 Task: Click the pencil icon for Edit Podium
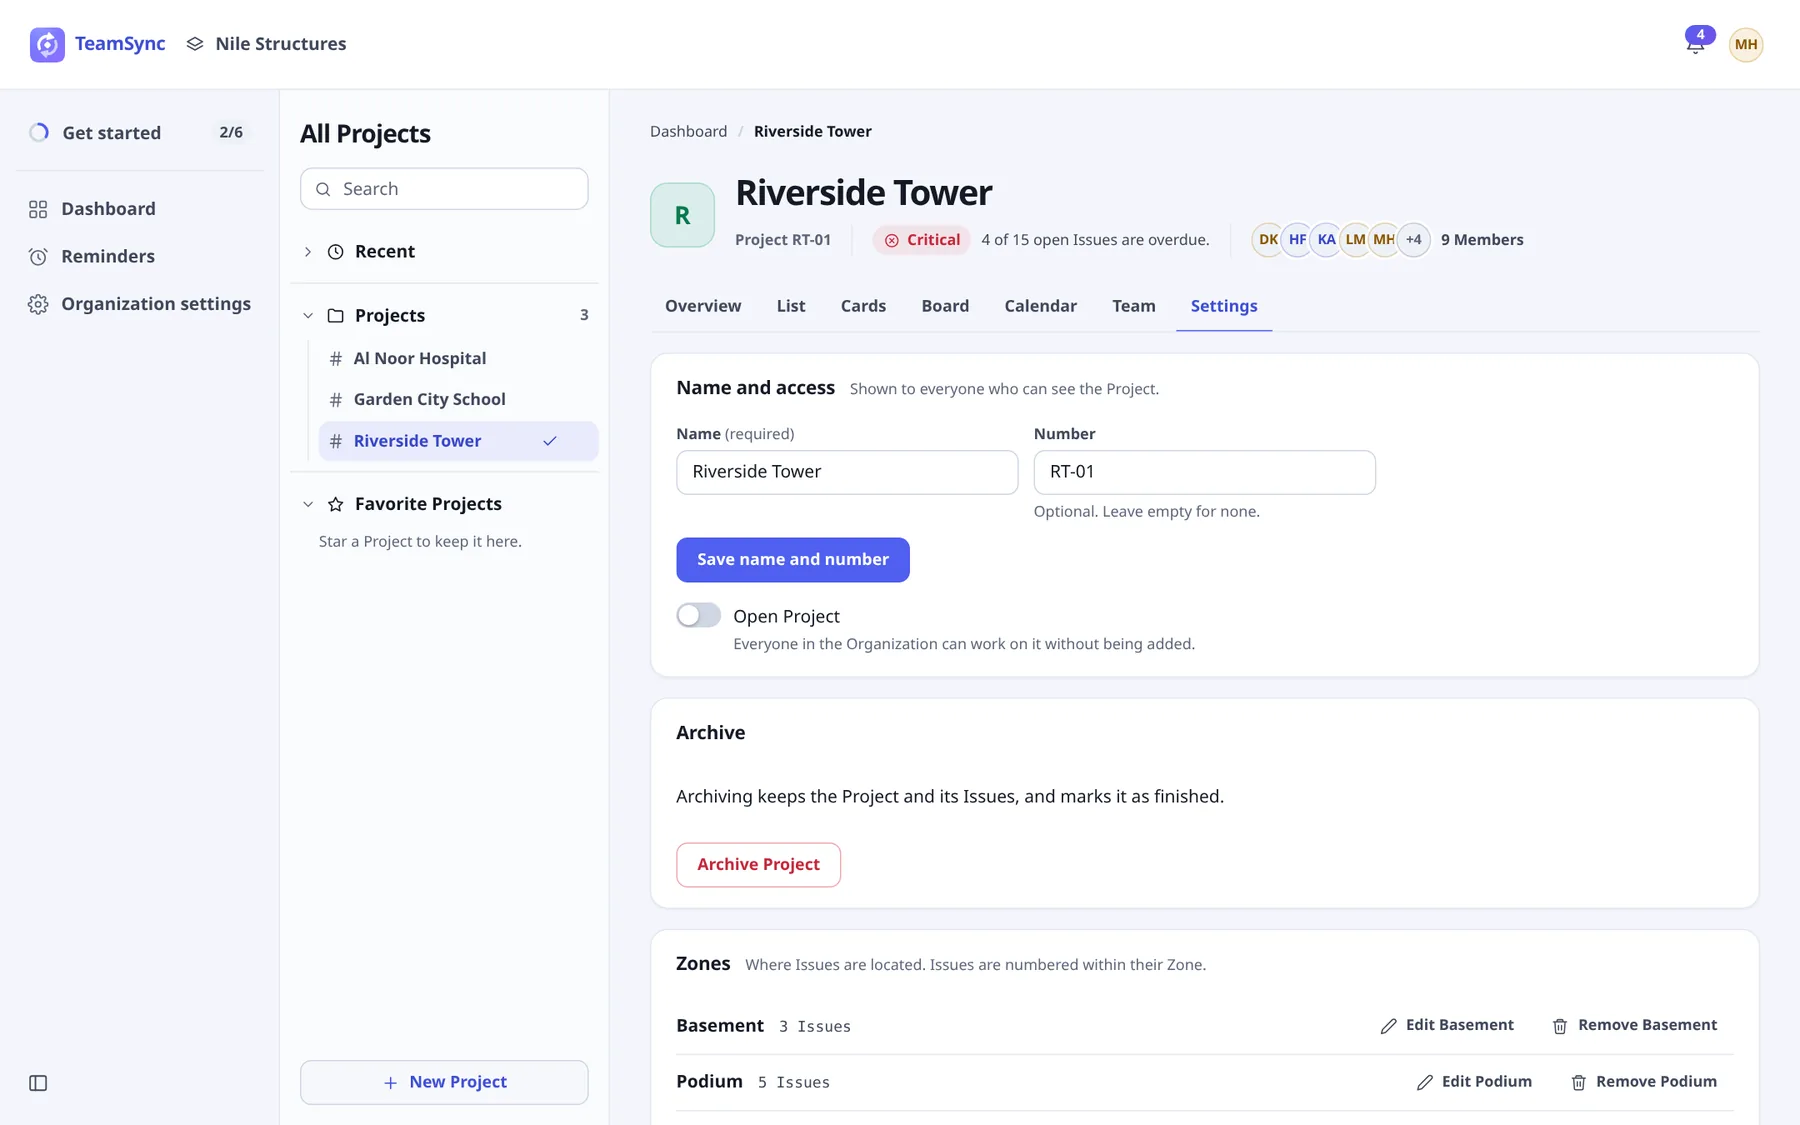coord(1424,1082)
